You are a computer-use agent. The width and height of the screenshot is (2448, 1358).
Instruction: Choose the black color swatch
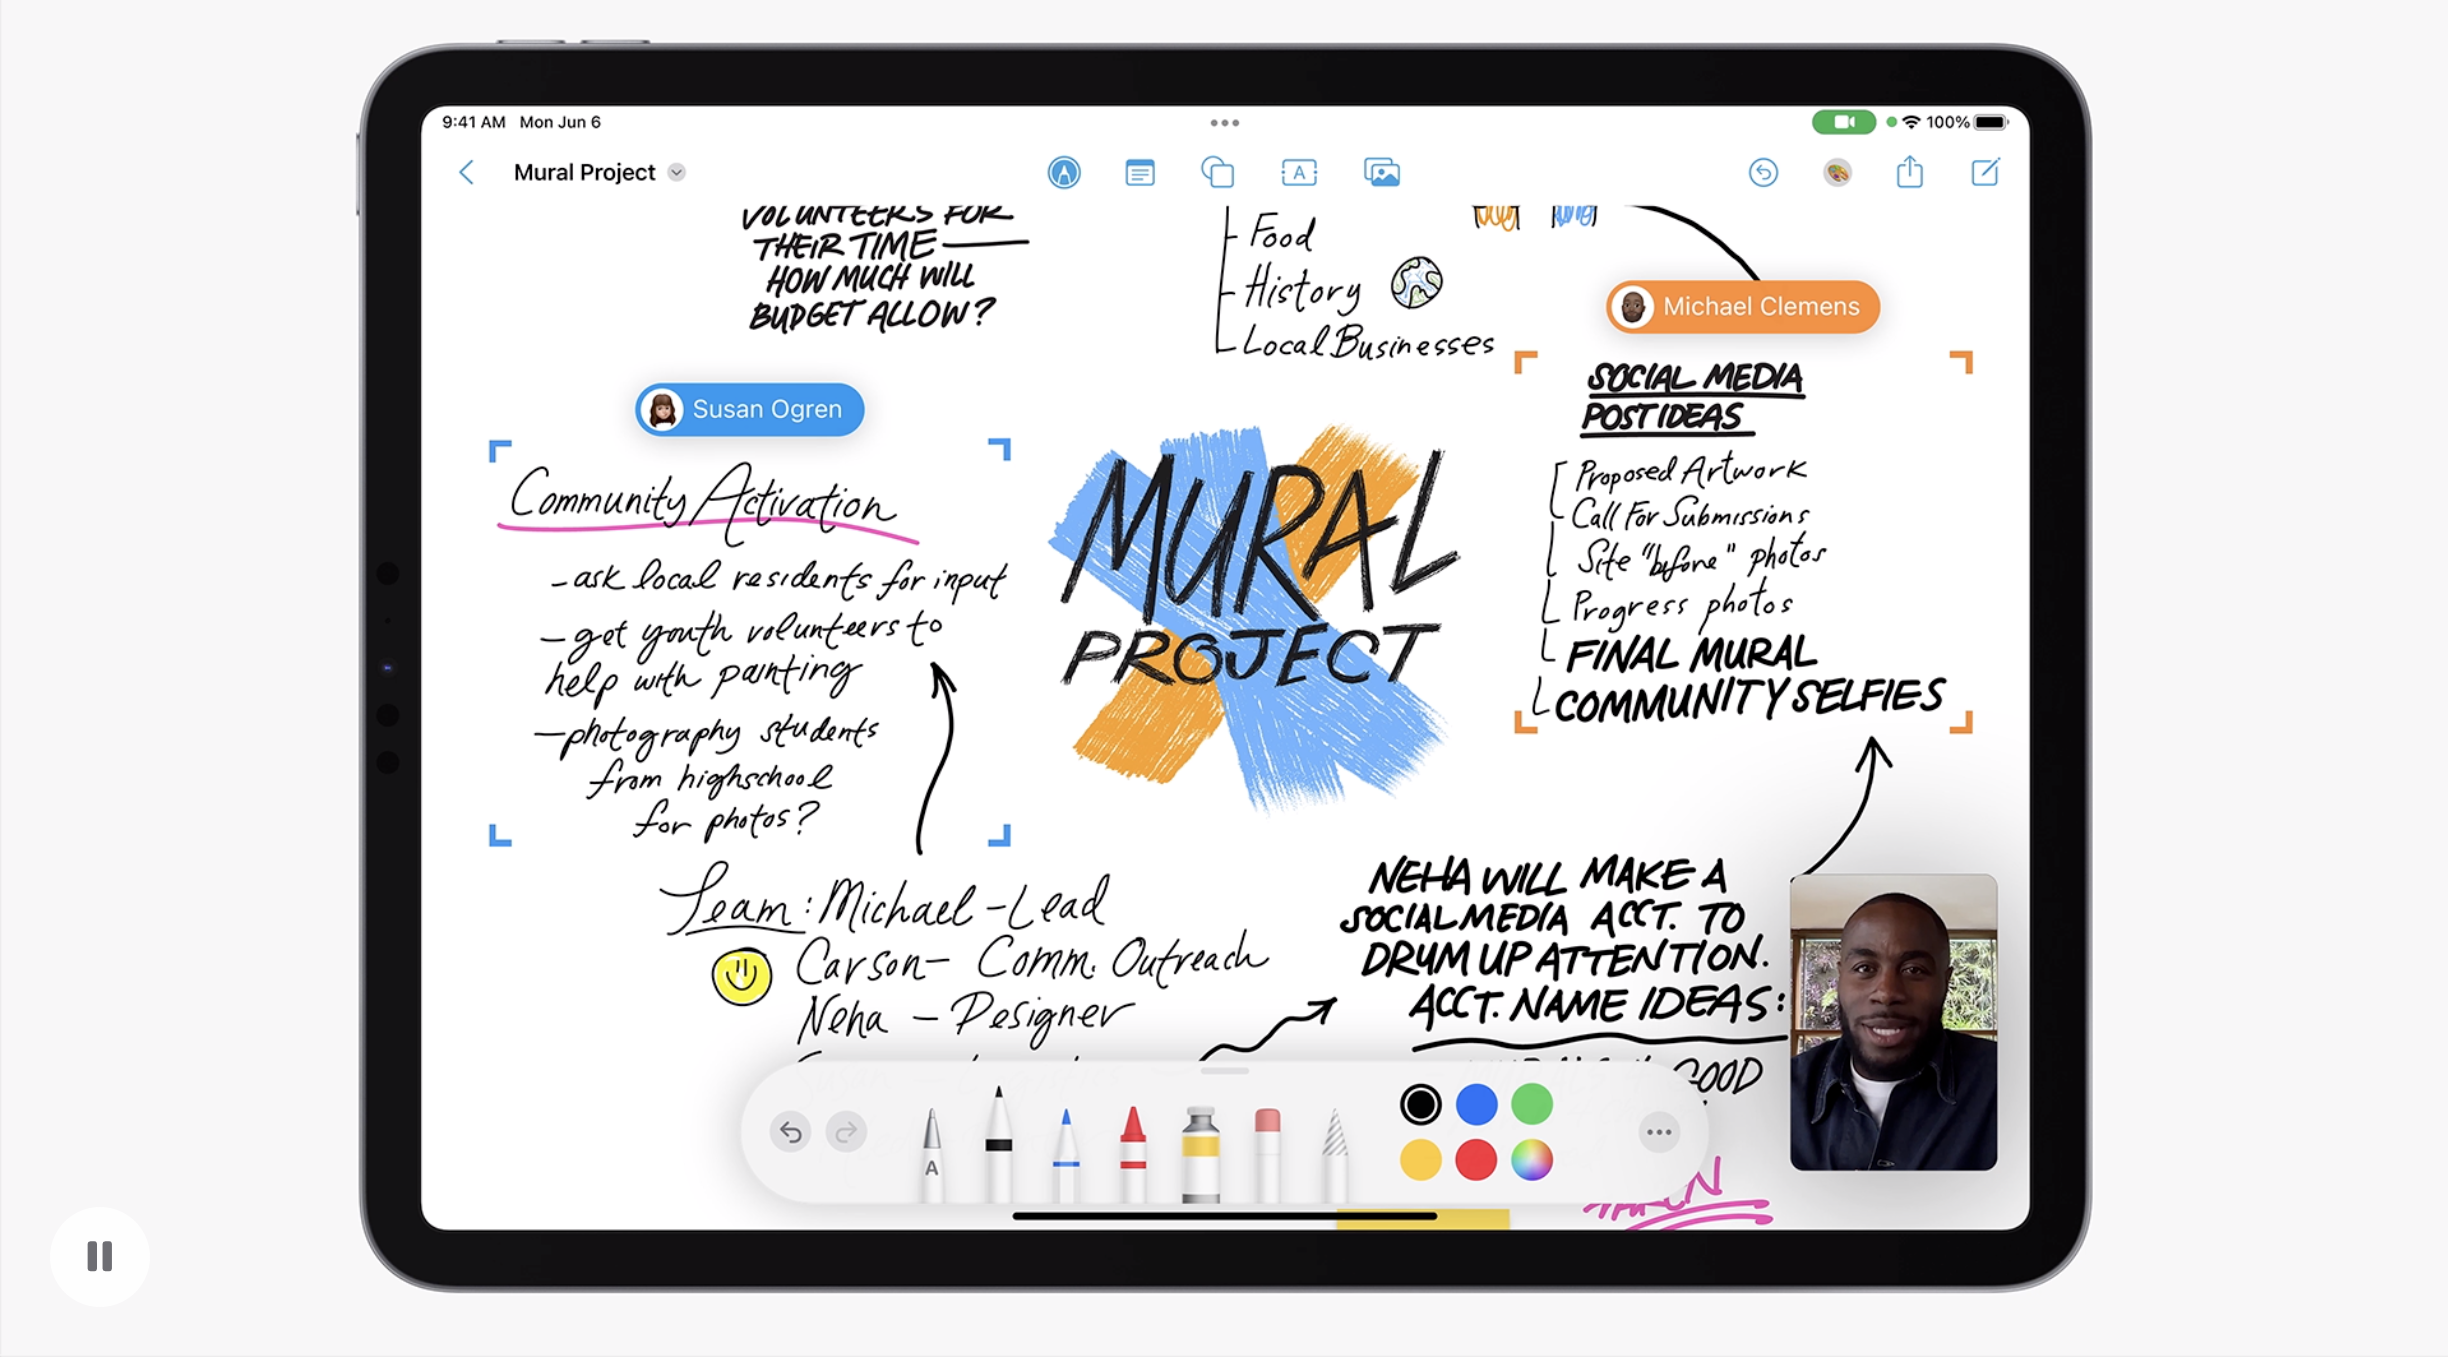point(1420,1104)
